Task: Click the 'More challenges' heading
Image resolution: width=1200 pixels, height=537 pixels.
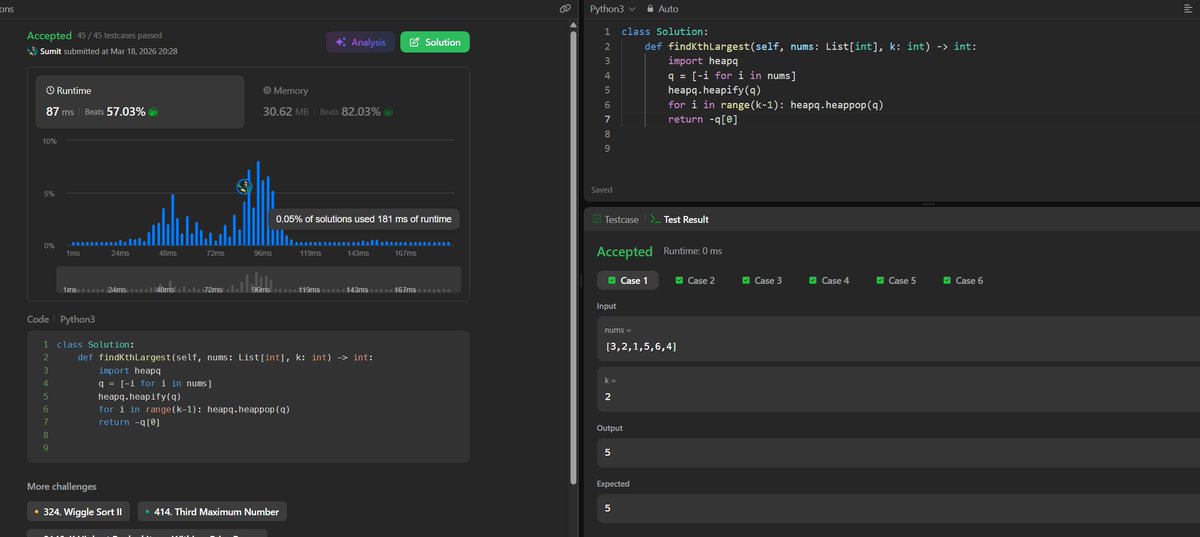Action: pos(62,487)
